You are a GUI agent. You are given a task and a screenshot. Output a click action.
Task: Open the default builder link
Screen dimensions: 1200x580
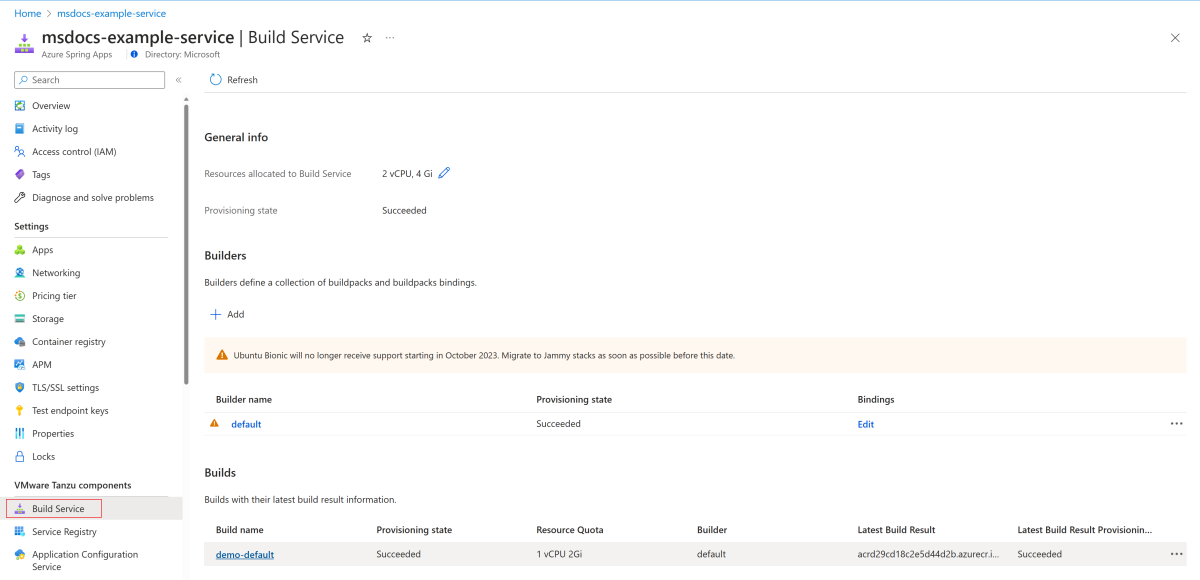point(246,424)
